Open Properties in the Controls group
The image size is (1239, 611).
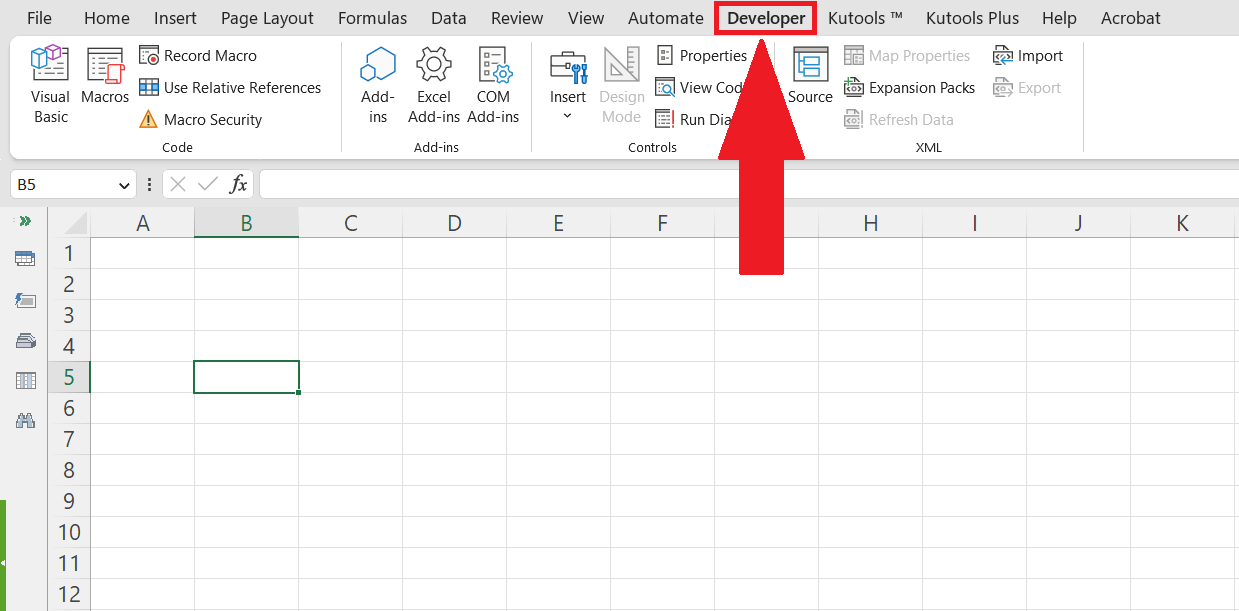703,55
